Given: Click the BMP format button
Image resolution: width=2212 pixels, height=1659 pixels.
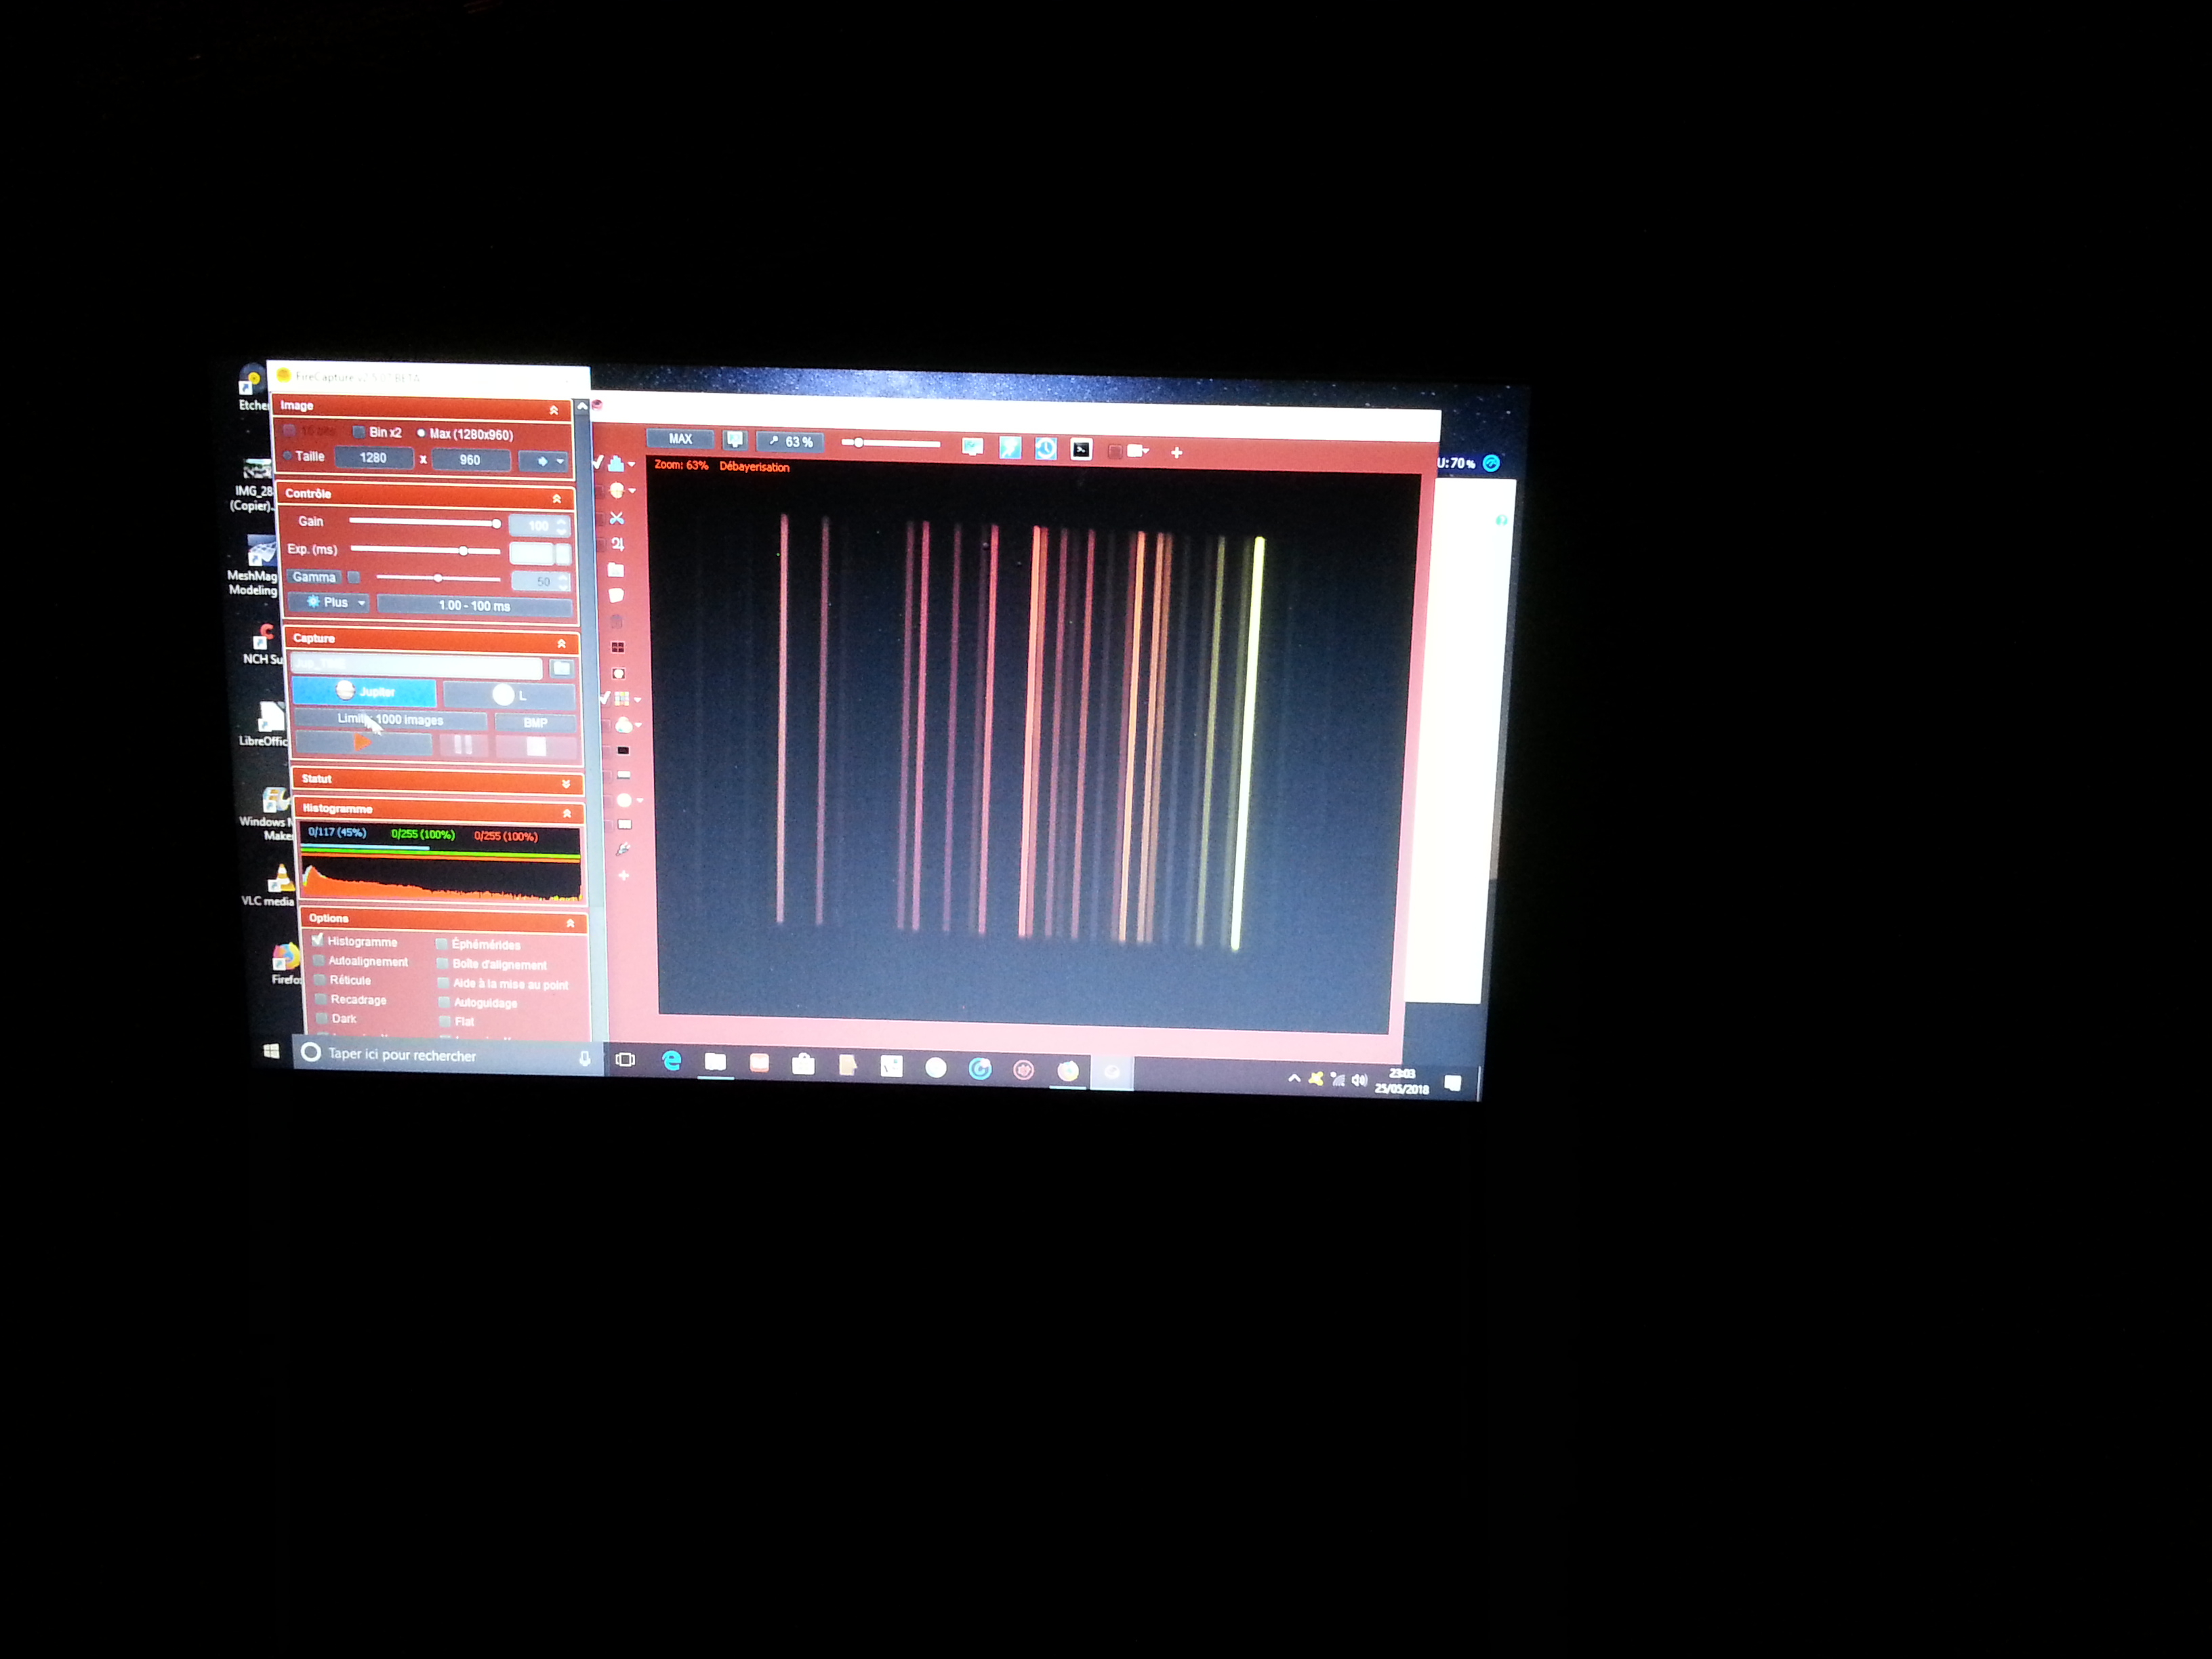Looking at the screenshot, I should (535, 722).
